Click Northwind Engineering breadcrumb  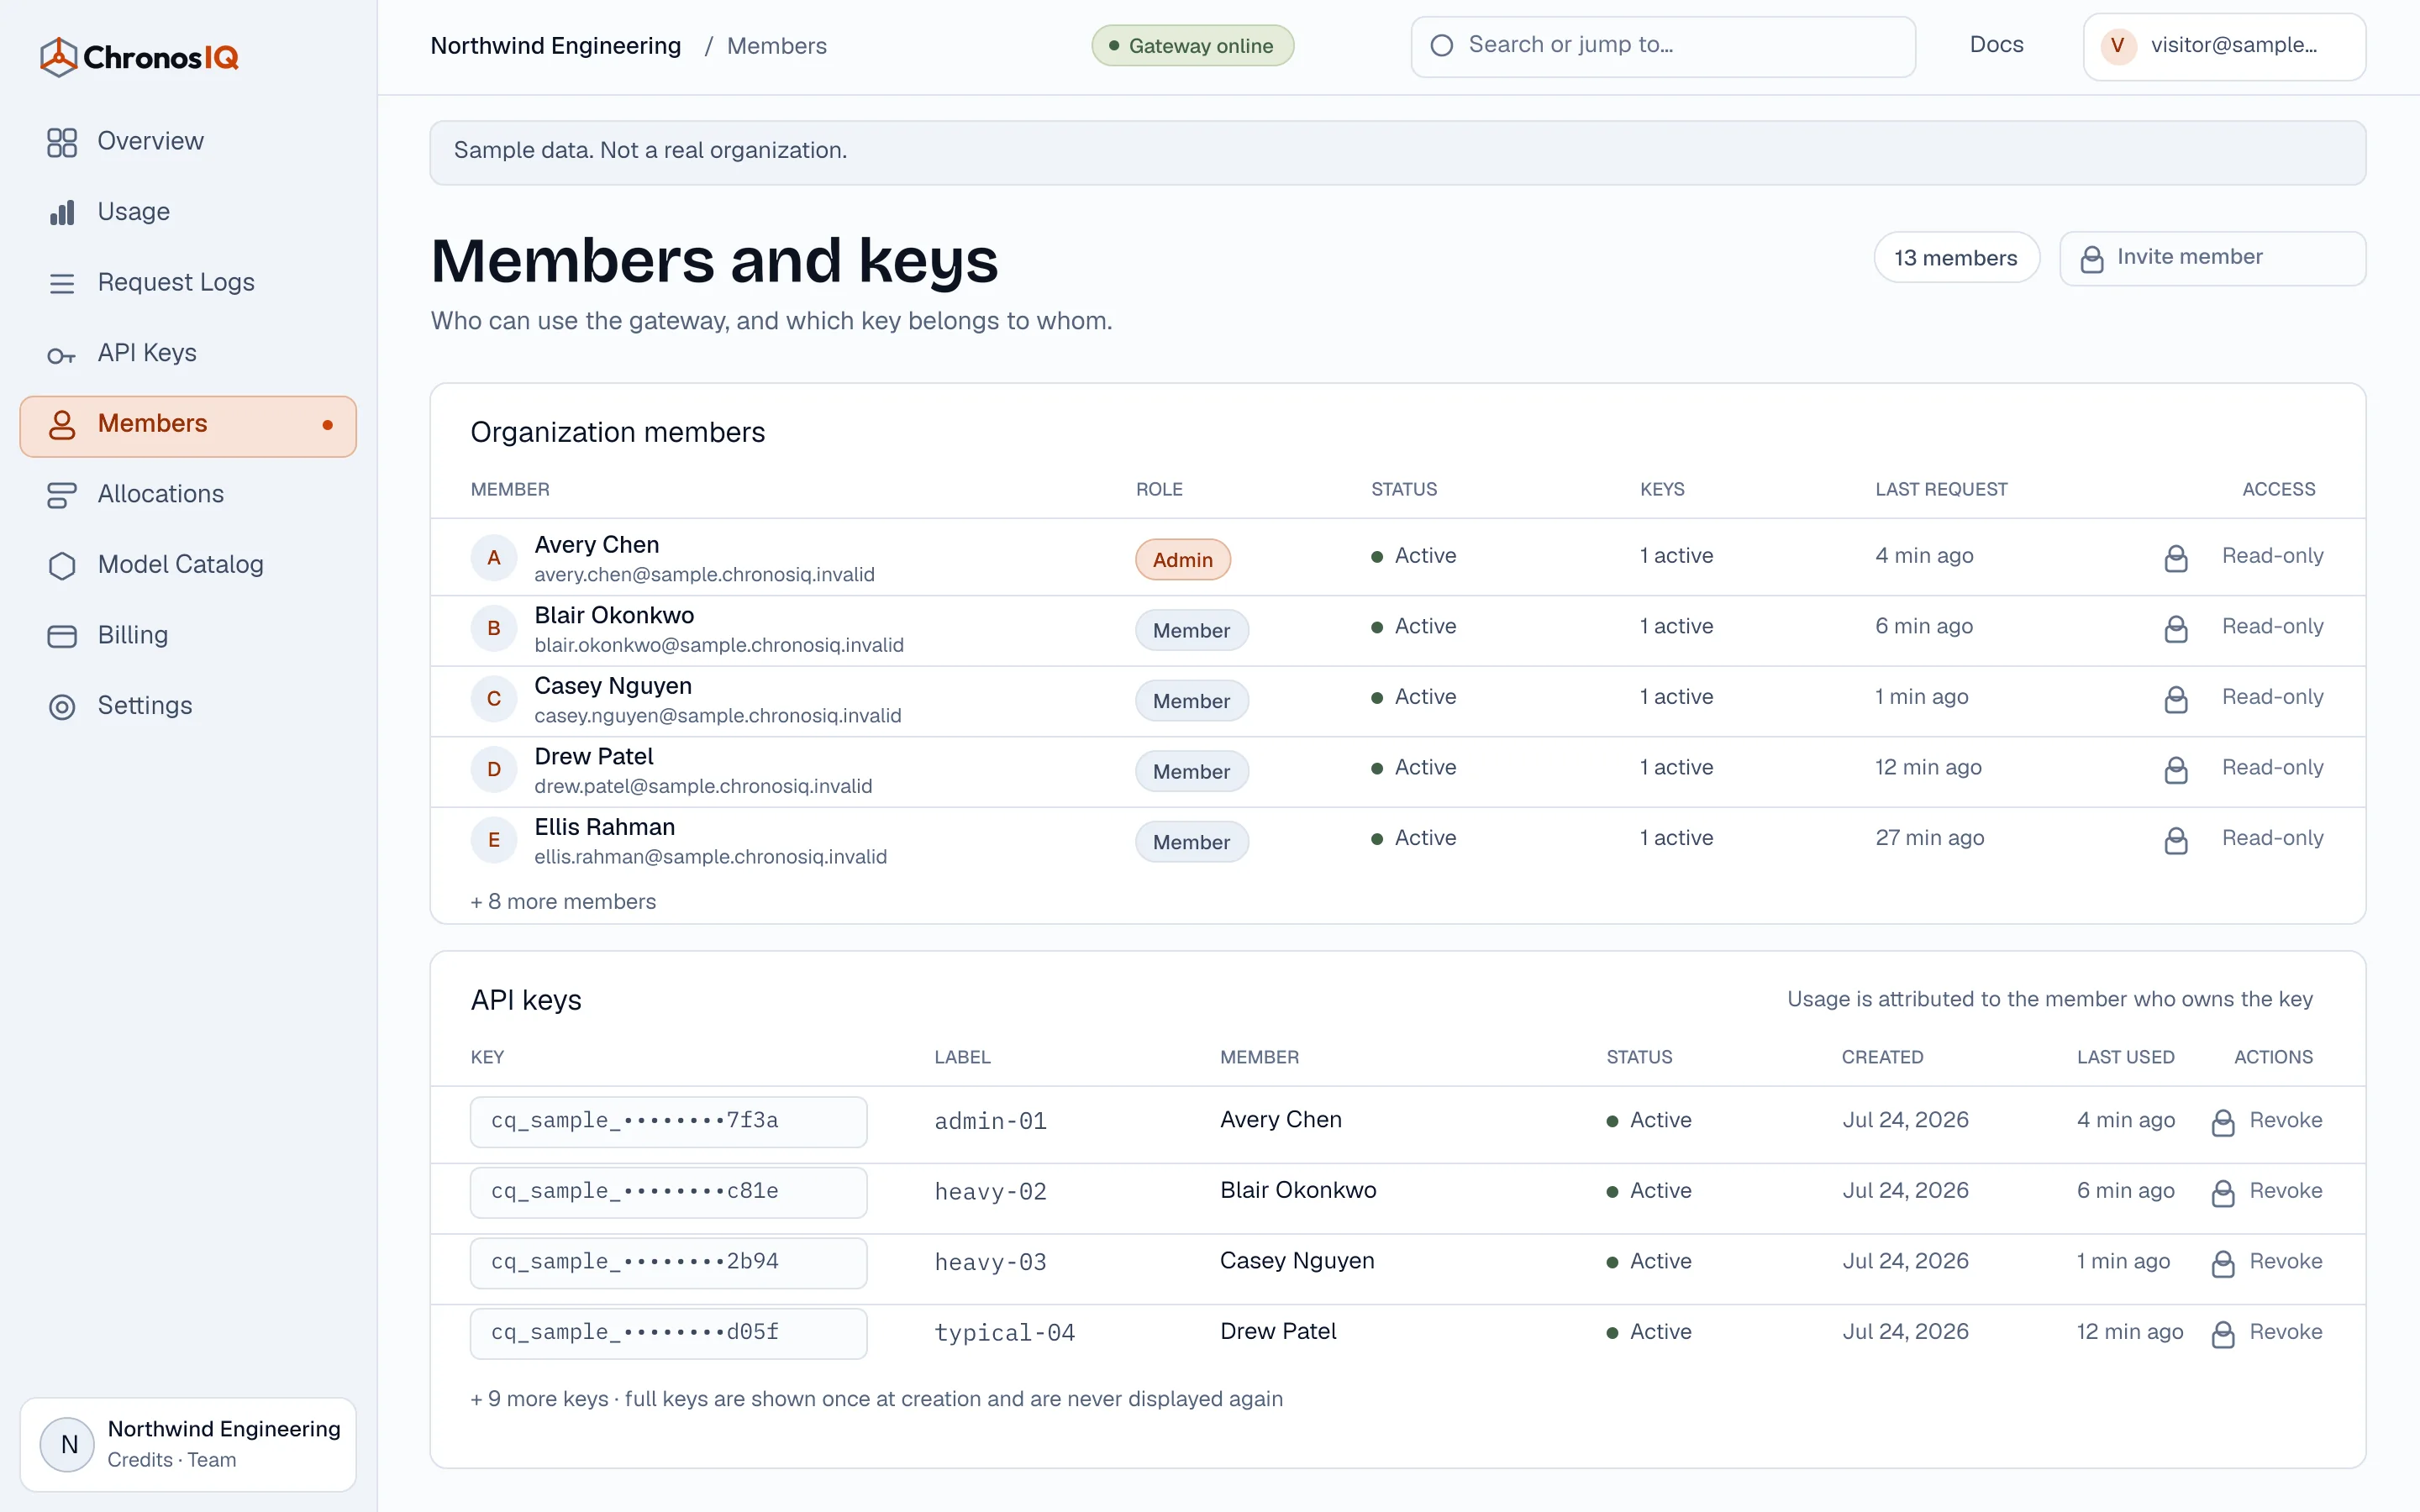[555, 46]
